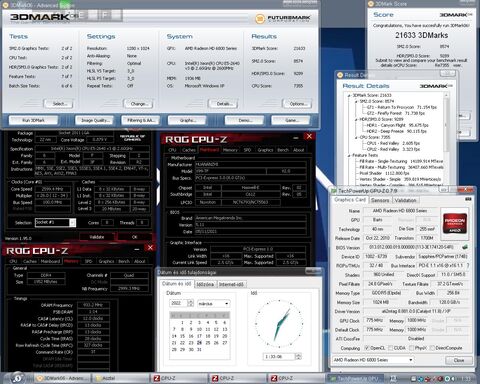Switch to the Sensors tab in GPU-Z
The height and width of the screenshot is (384, 480).
pyautogui.click(x=380, y=200)
